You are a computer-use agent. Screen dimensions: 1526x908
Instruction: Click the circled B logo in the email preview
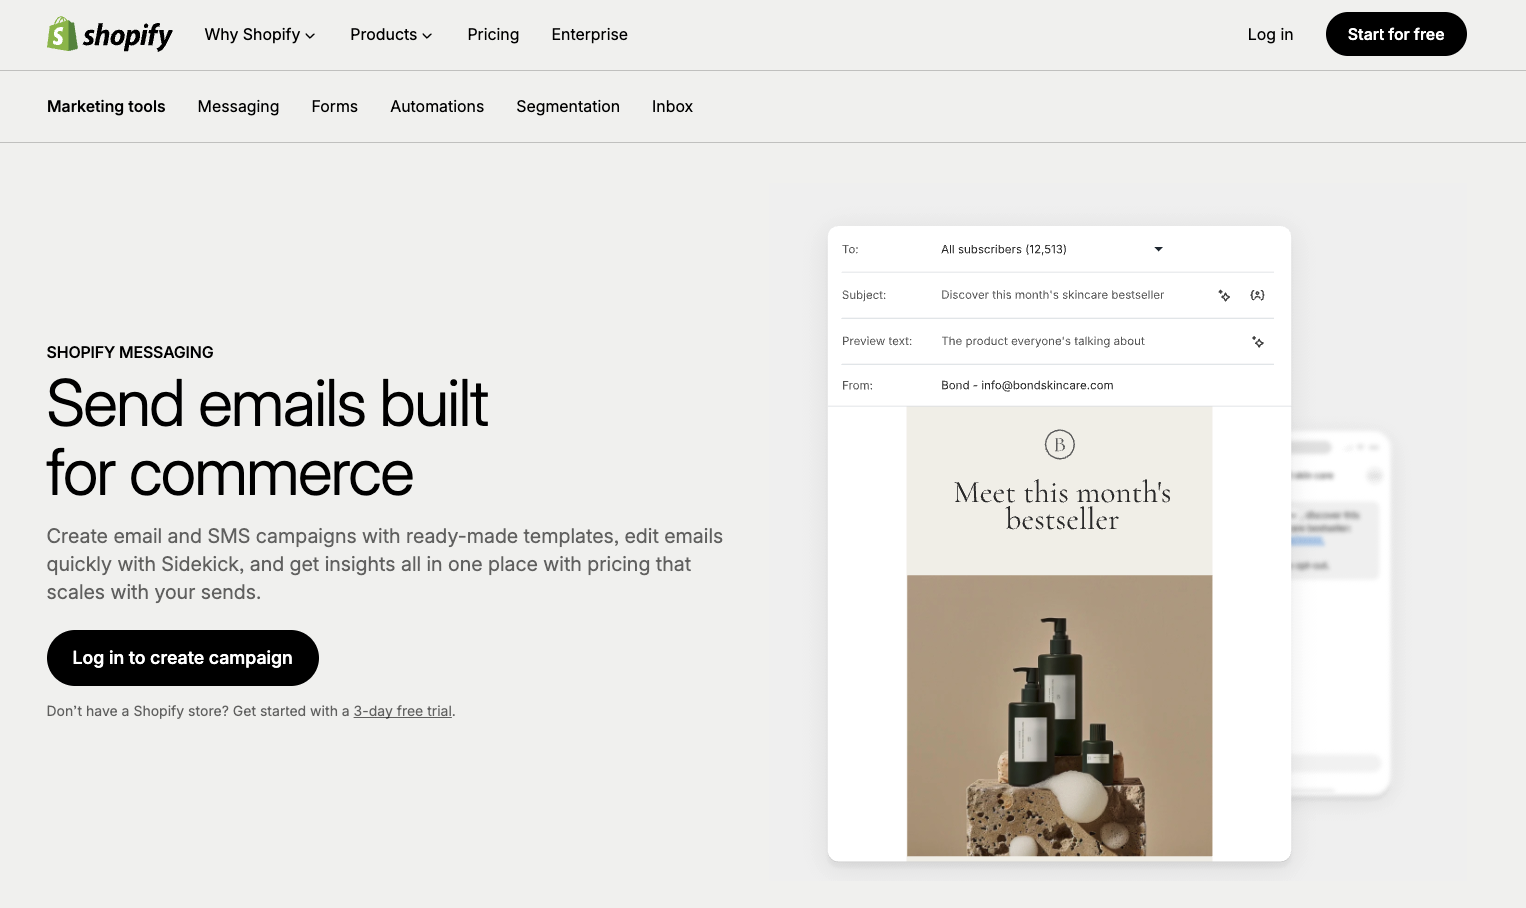tap(1060, 444)
